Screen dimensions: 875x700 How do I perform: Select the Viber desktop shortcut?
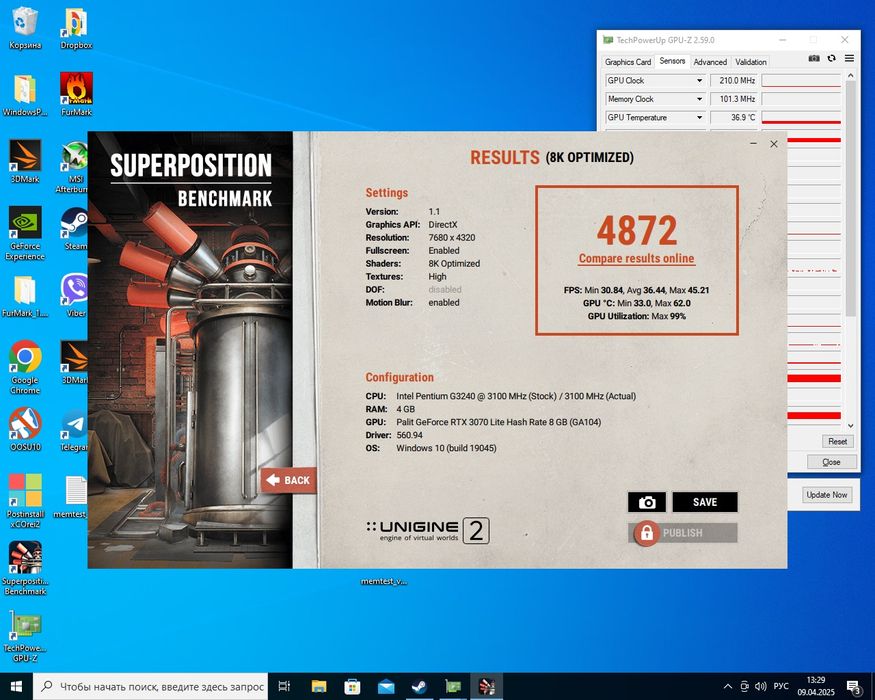pyautogui.click(x=76, y=296)
